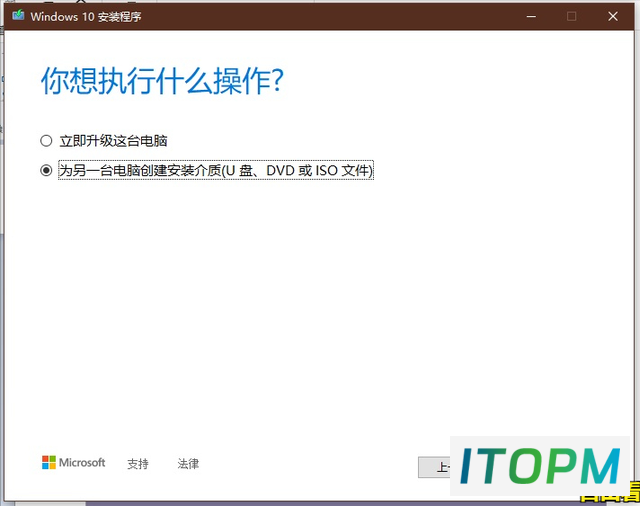Minimize the Windows 10 安装程序 window
640x506 pixels.
531,16
